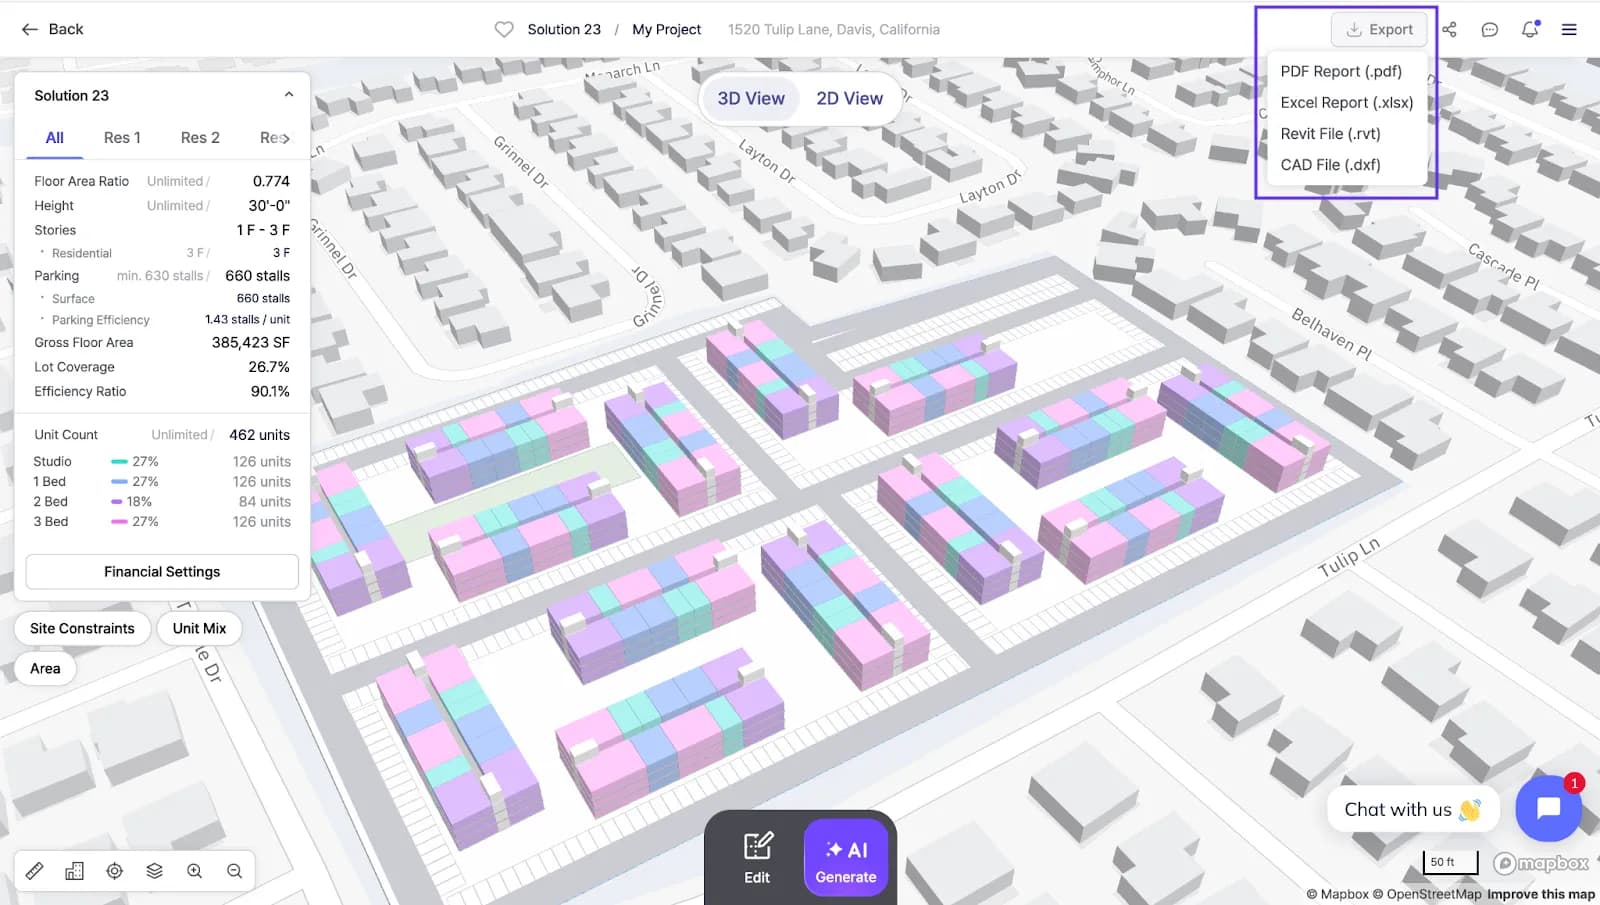Zoom in using the magnifier plus icon

[194, 871]
